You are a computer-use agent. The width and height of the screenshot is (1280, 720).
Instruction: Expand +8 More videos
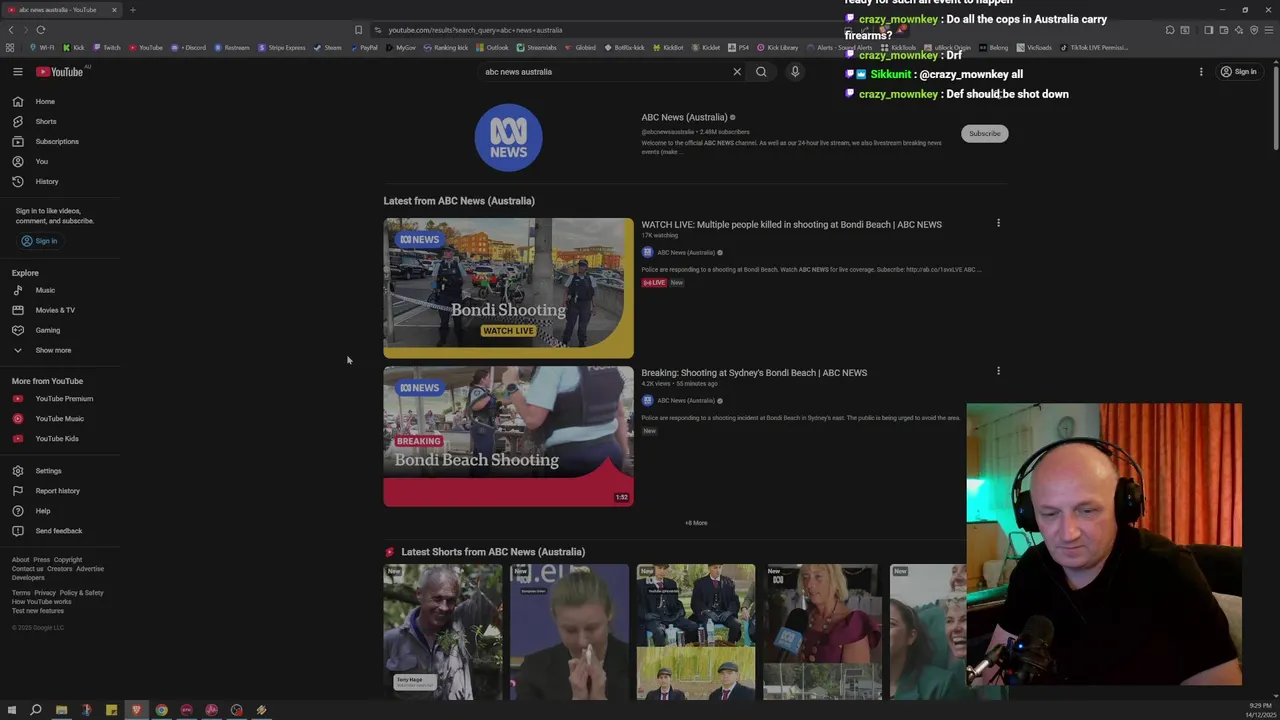click(x=696, y=523)
